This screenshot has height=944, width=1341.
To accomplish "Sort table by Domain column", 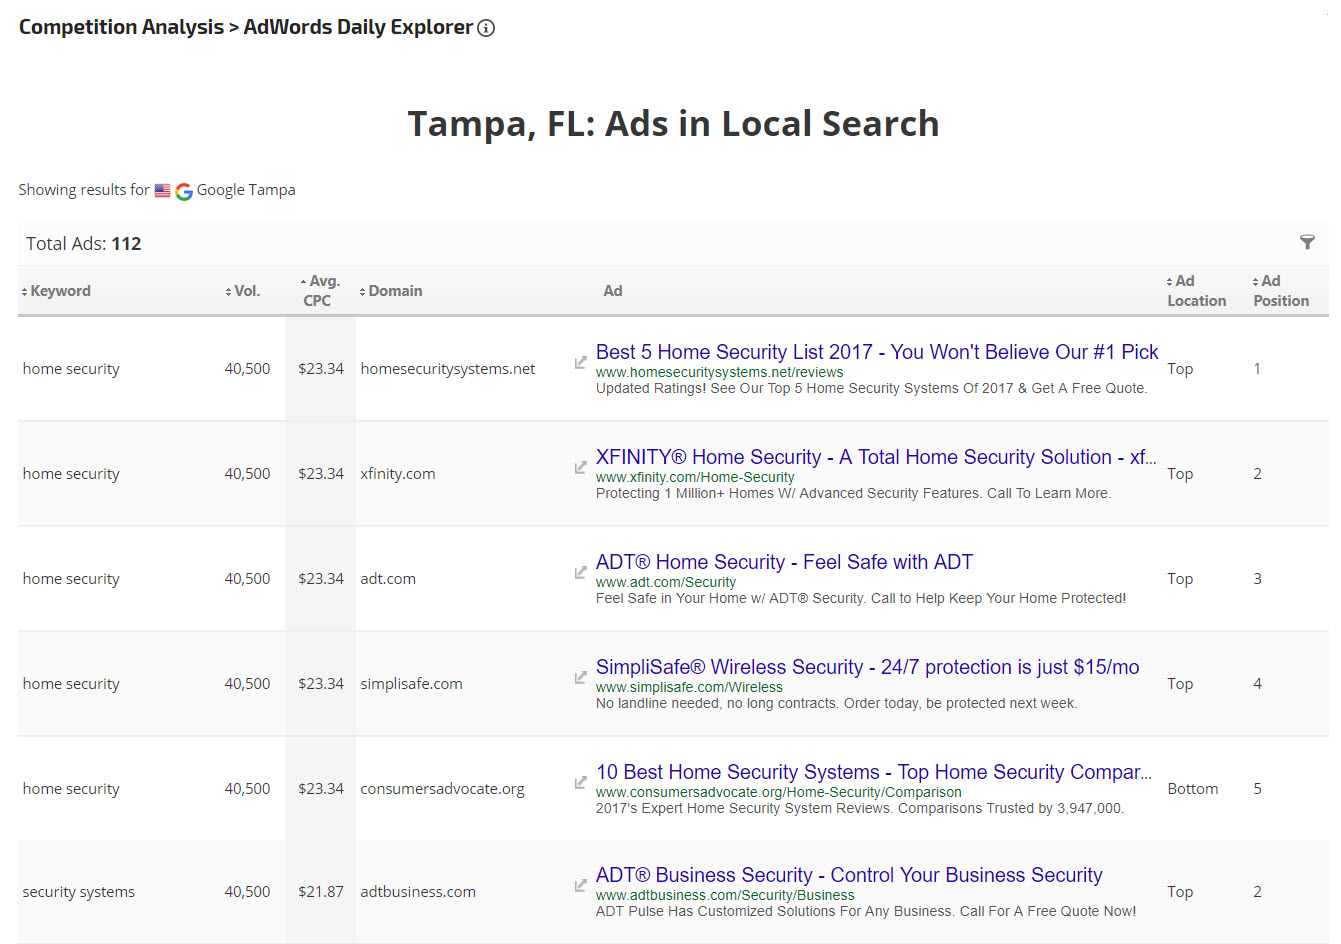I will (393, 291).
